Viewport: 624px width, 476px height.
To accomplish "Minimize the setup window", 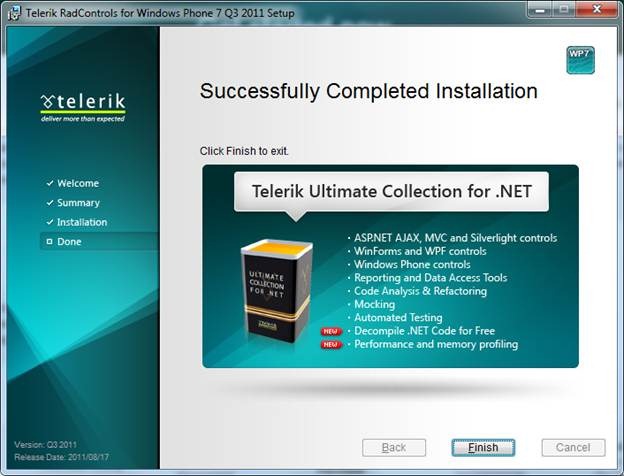I will [x=539, y=11].
